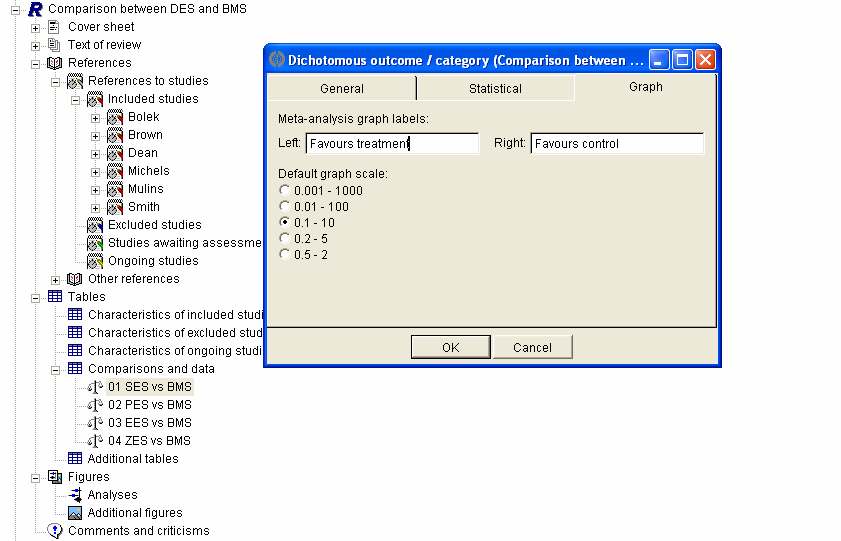
Task: Click the Right graph label field
Action: pos(617,144)
